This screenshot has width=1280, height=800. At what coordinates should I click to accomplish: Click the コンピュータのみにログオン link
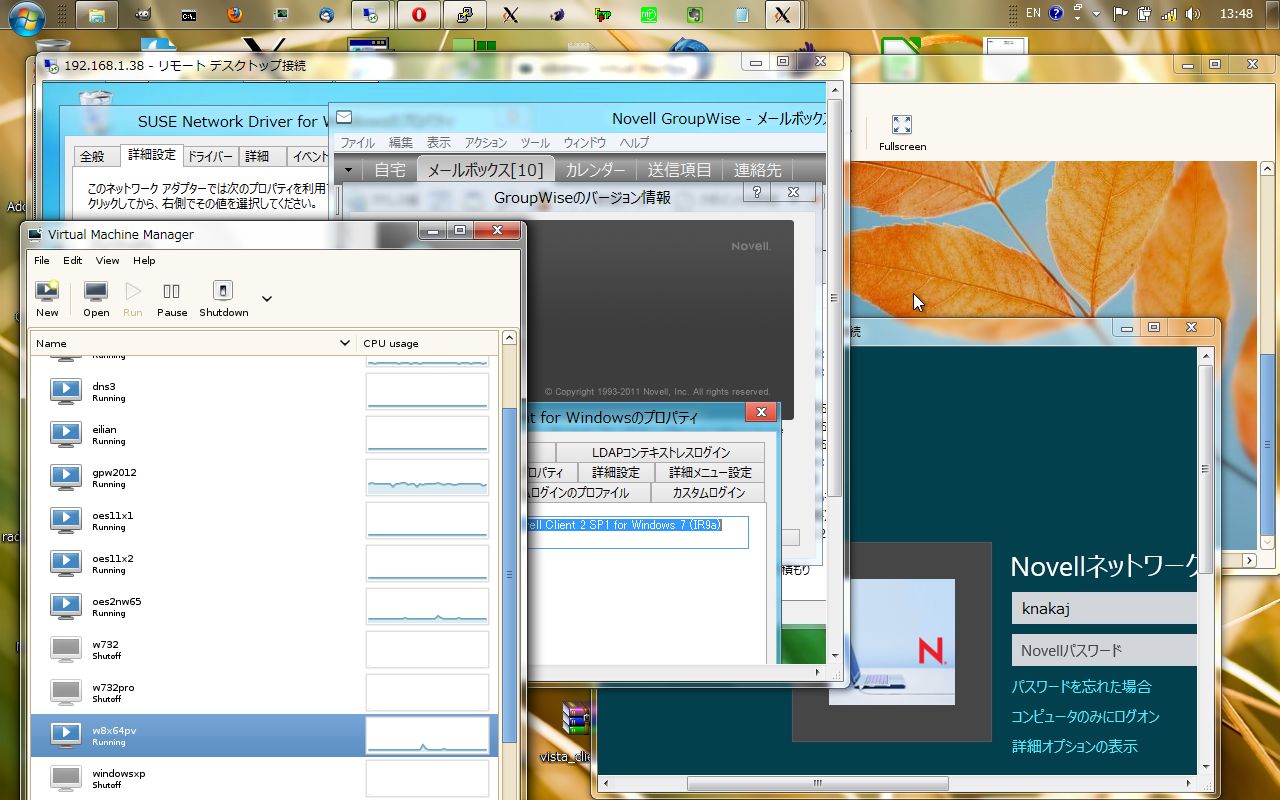point(1085,717)
